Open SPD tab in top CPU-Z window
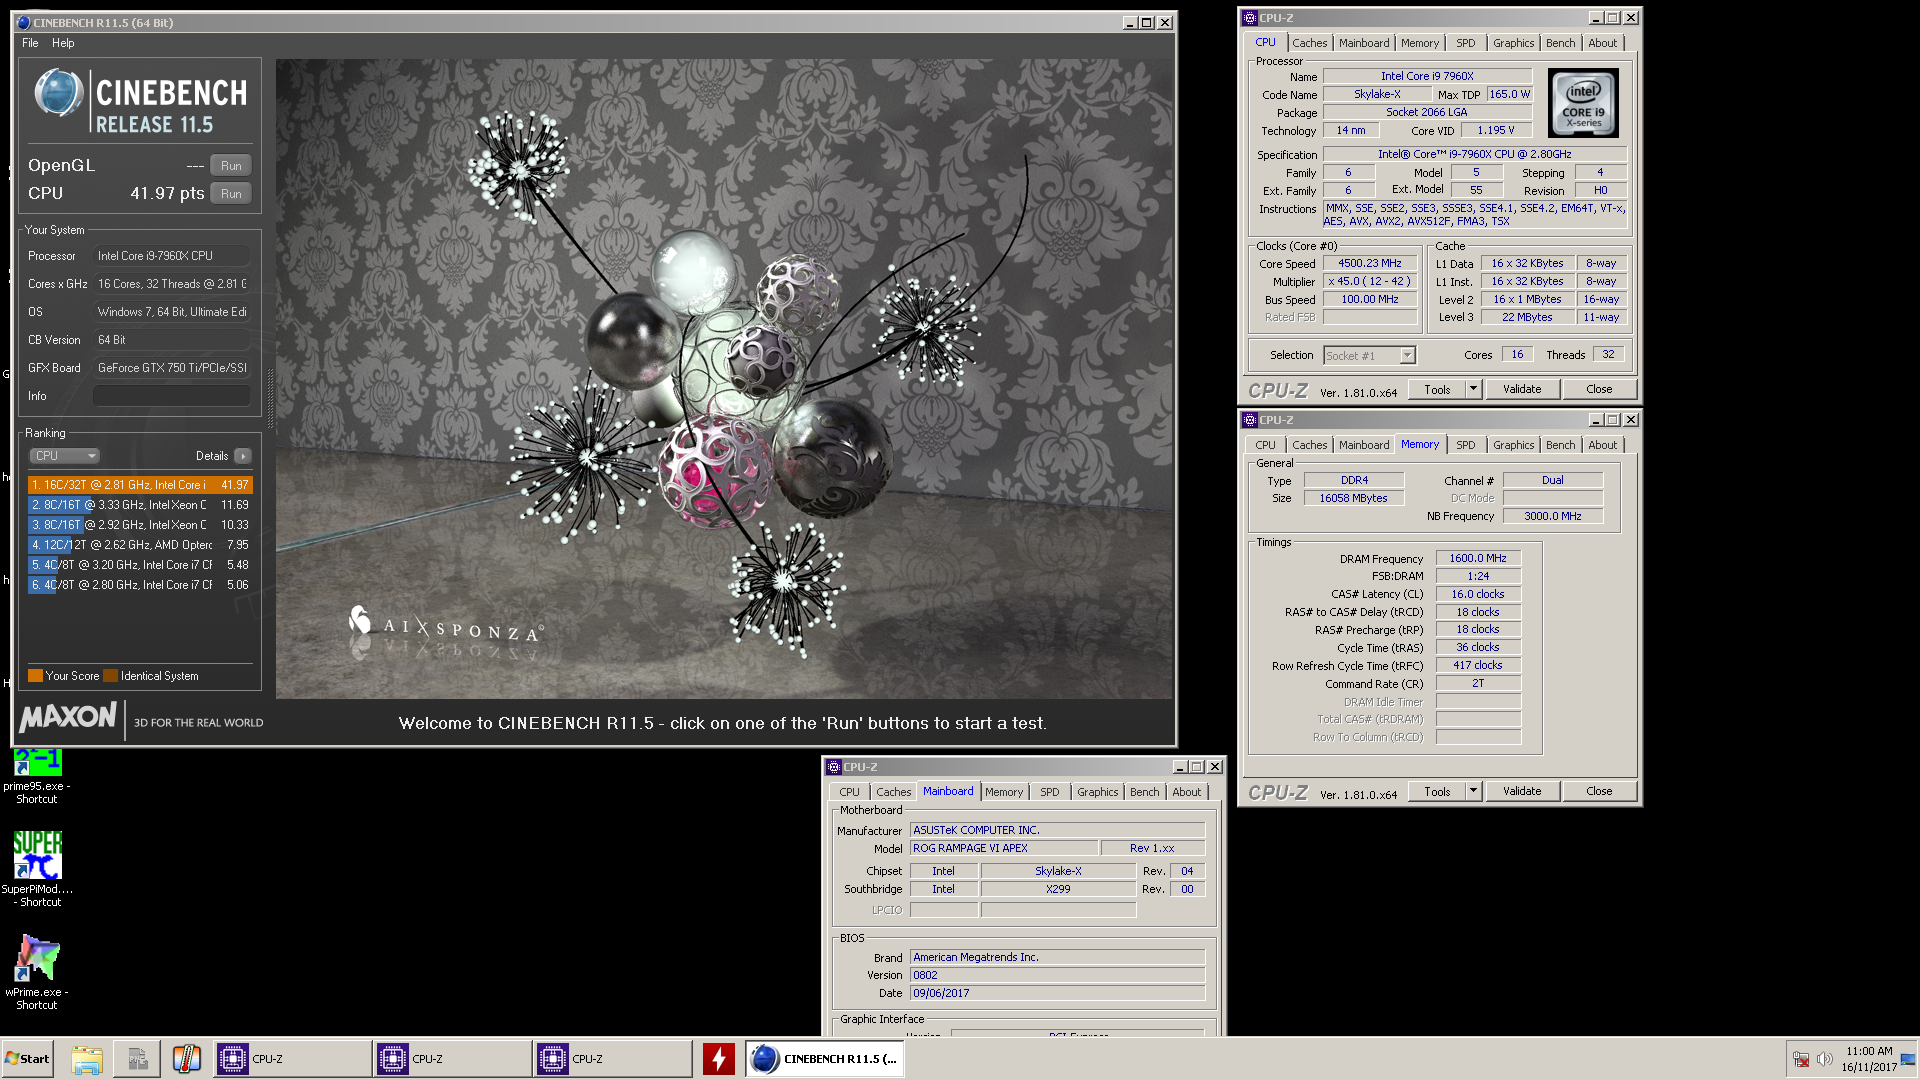Image resolution: width=1920 pixels, height=1080 pixels. 1465,43
